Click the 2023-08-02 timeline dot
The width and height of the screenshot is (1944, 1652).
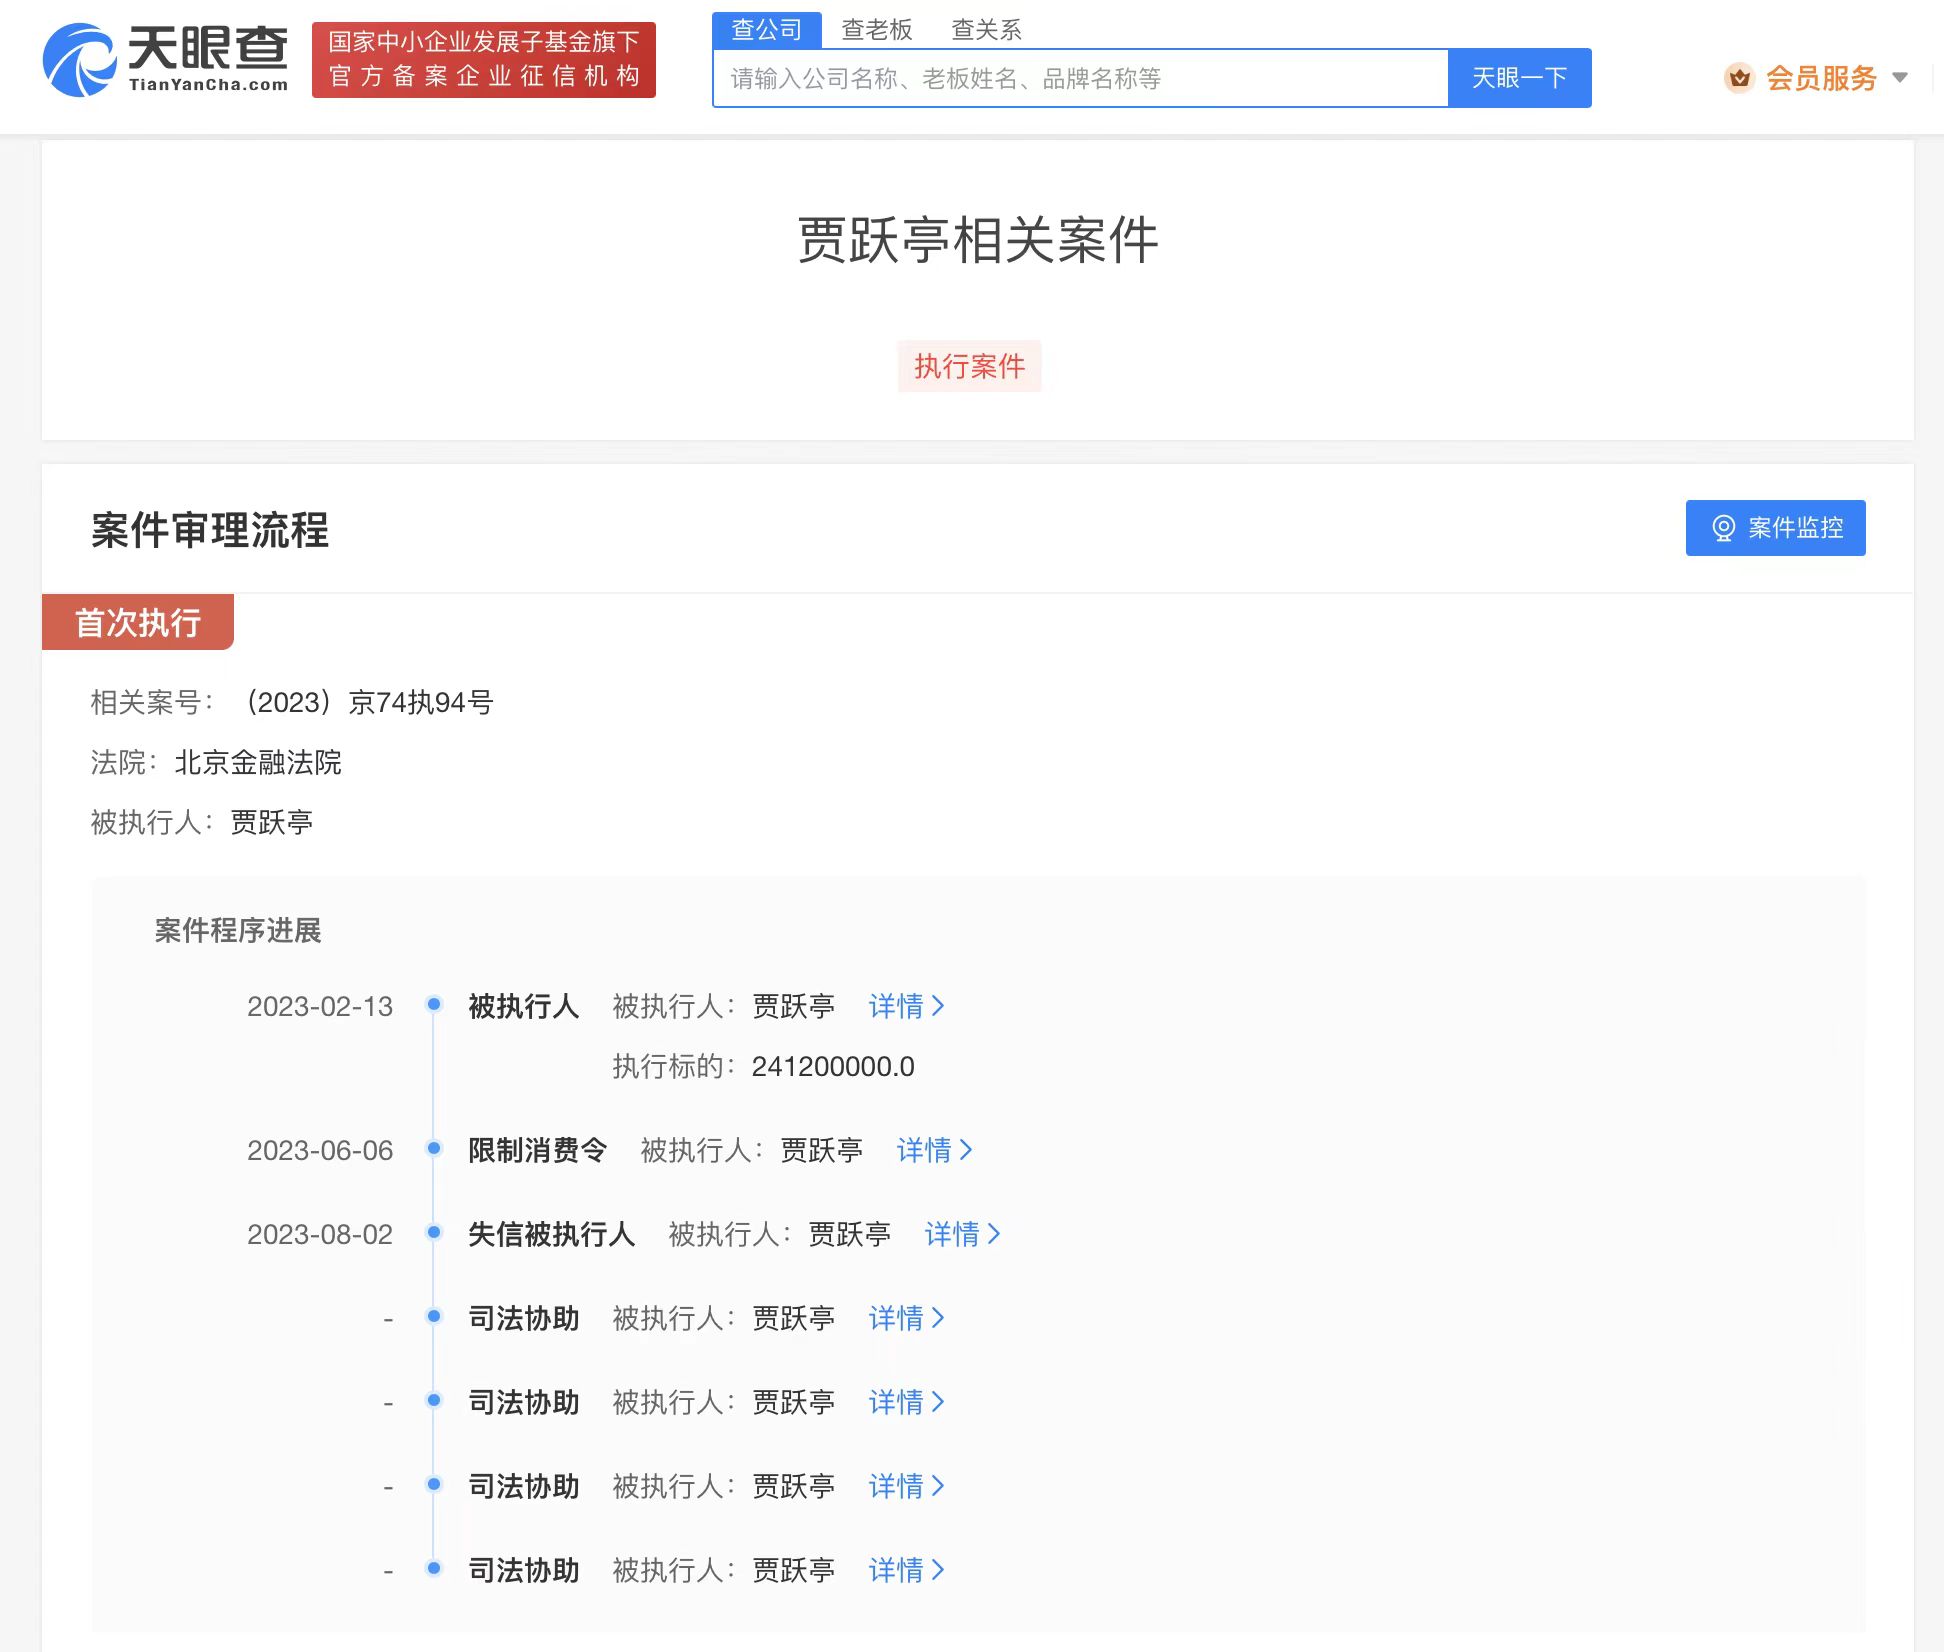point(434,1232)
